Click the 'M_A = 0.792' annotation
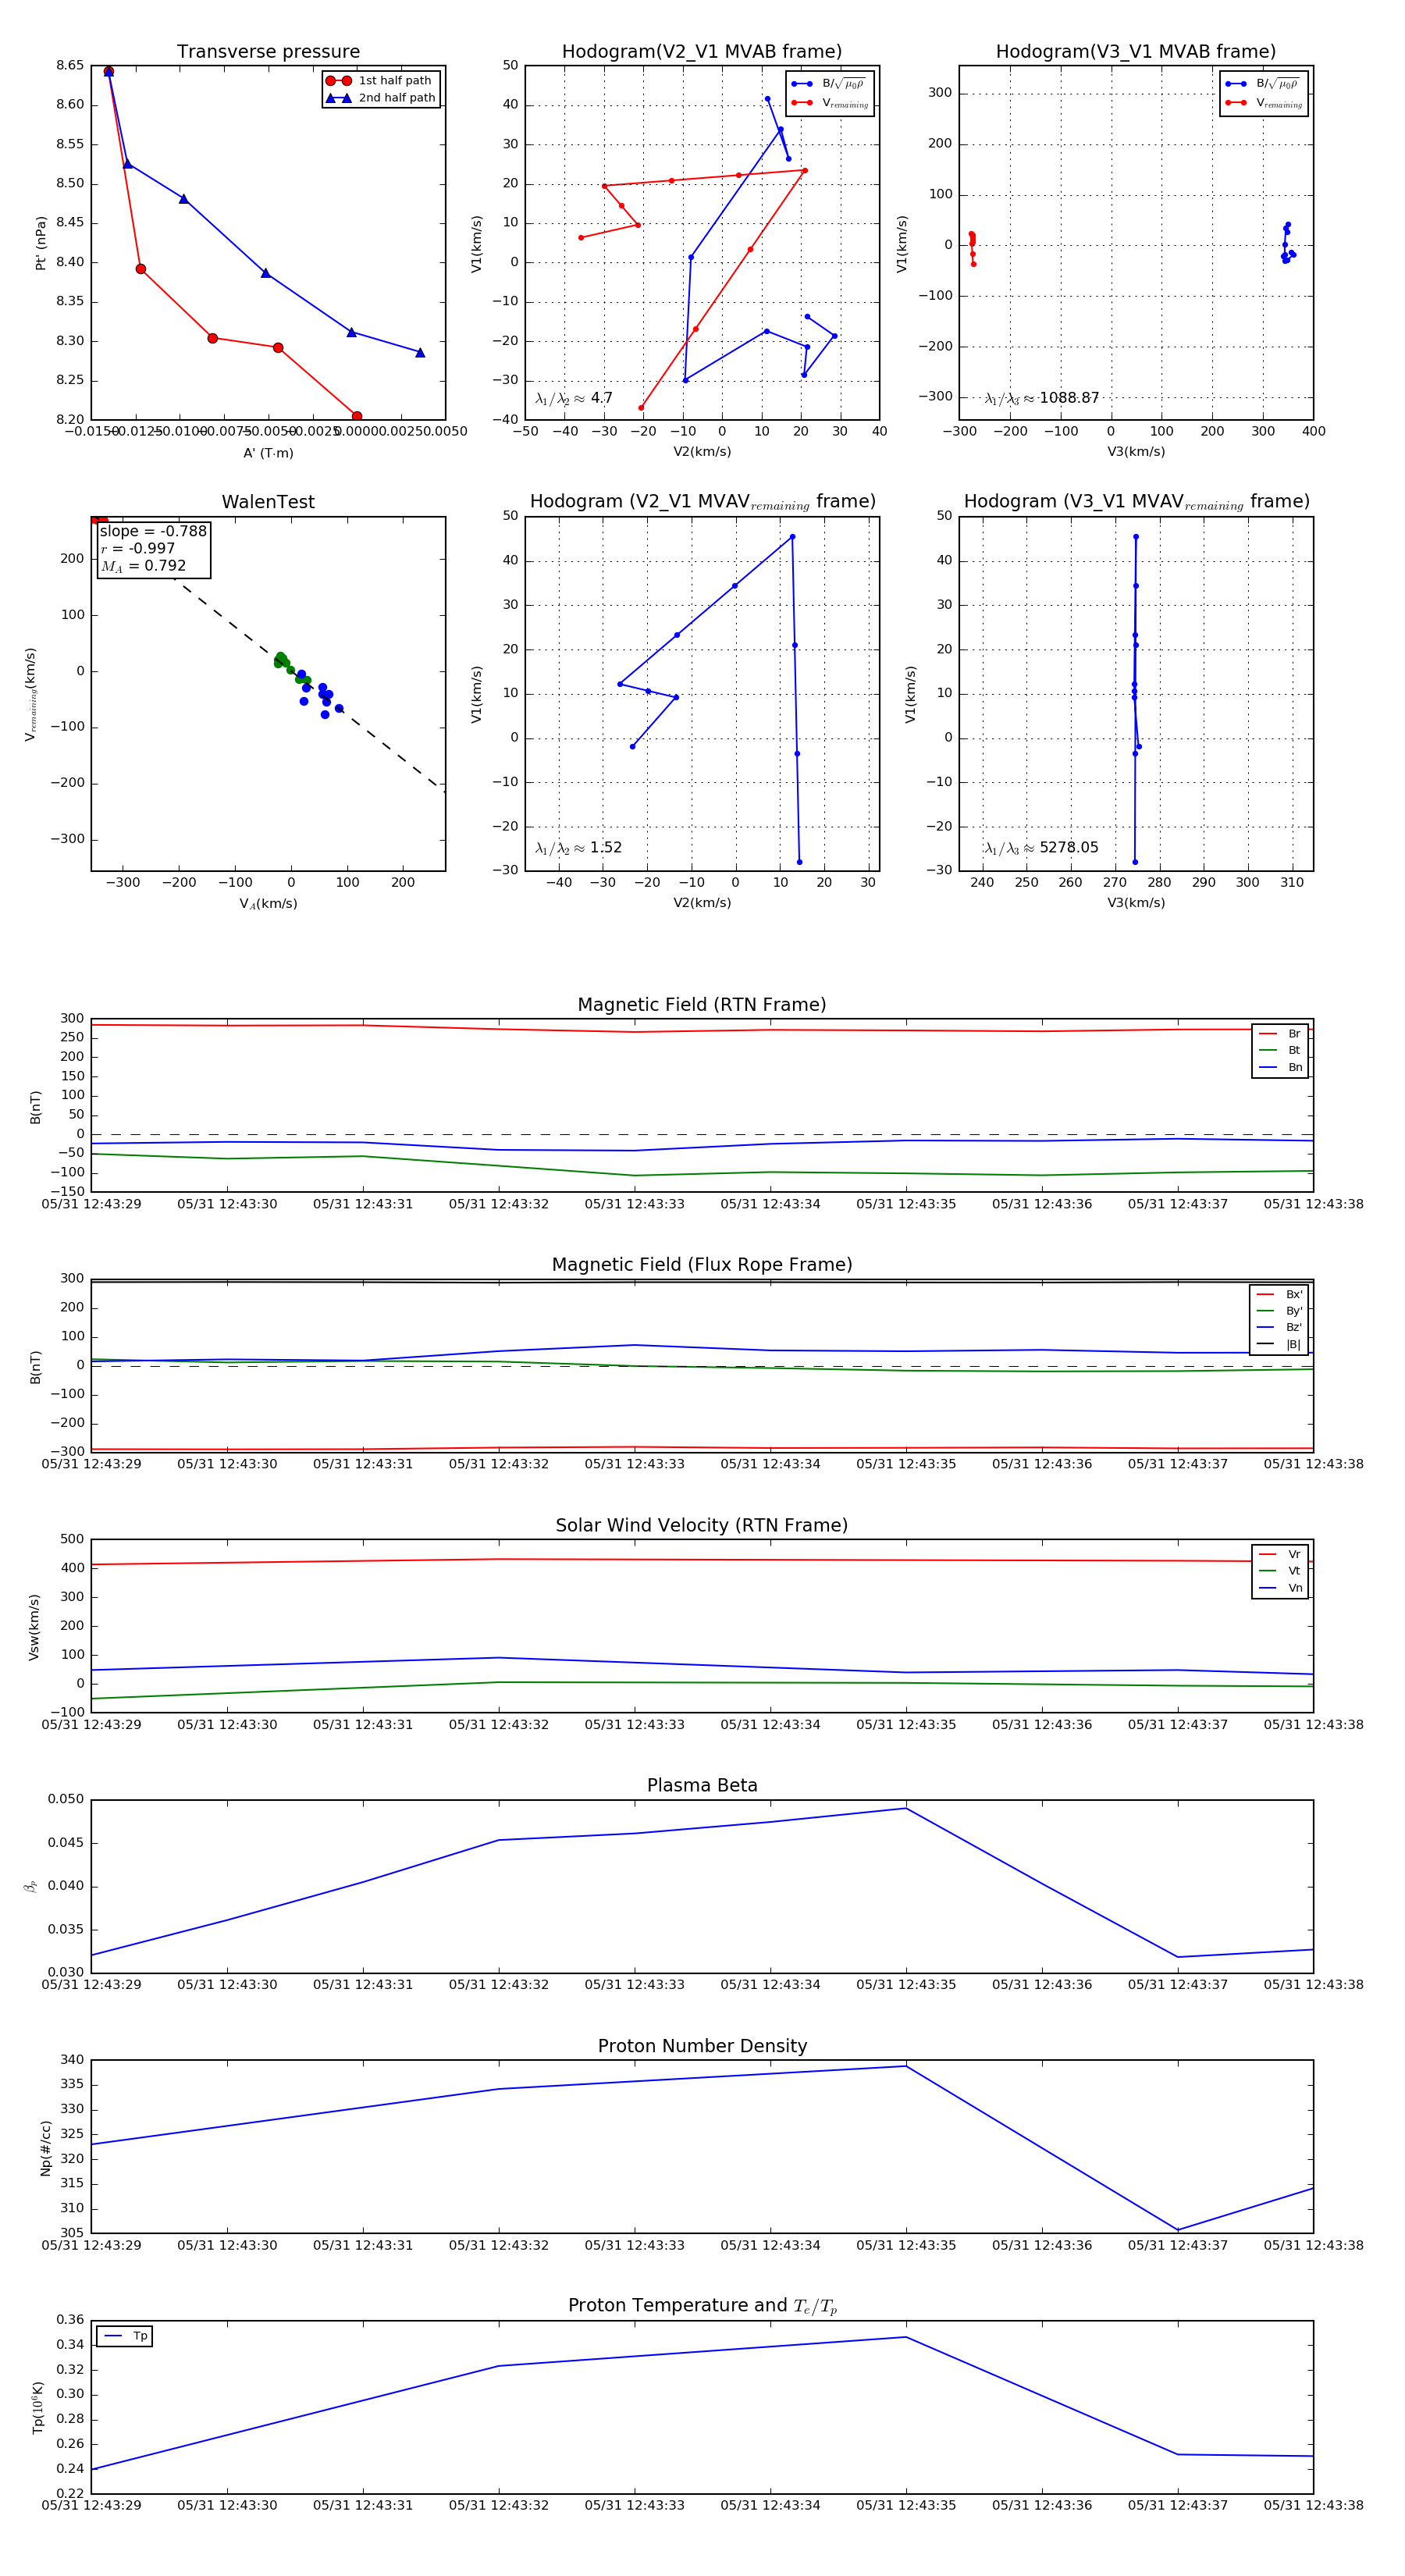 (143, 566)
